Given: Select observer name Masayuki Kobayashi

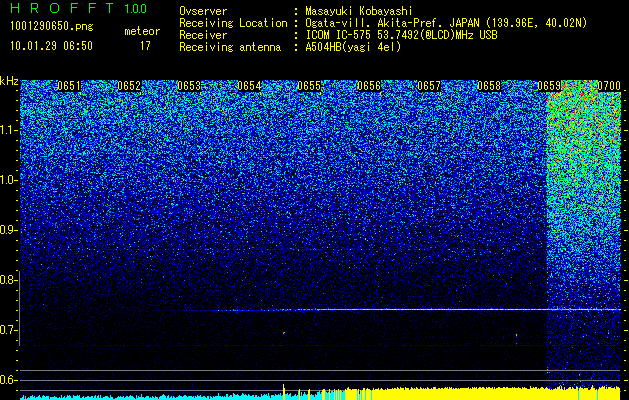Looking at the screenshot, I should tap(359, 12).
